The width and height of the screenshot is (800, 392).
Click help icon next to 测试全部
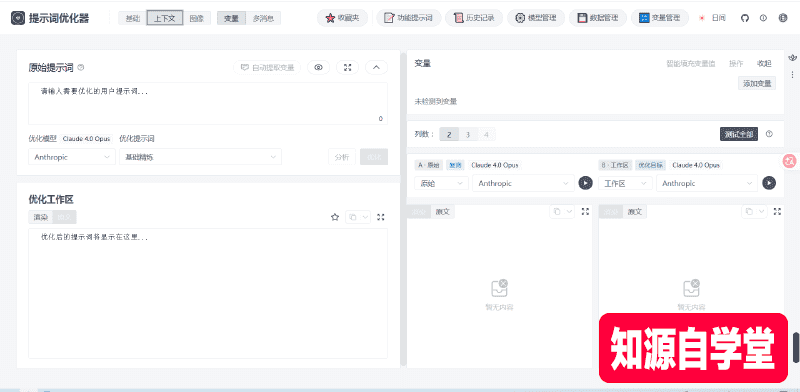pyautogui.click(x=769, y=134)
